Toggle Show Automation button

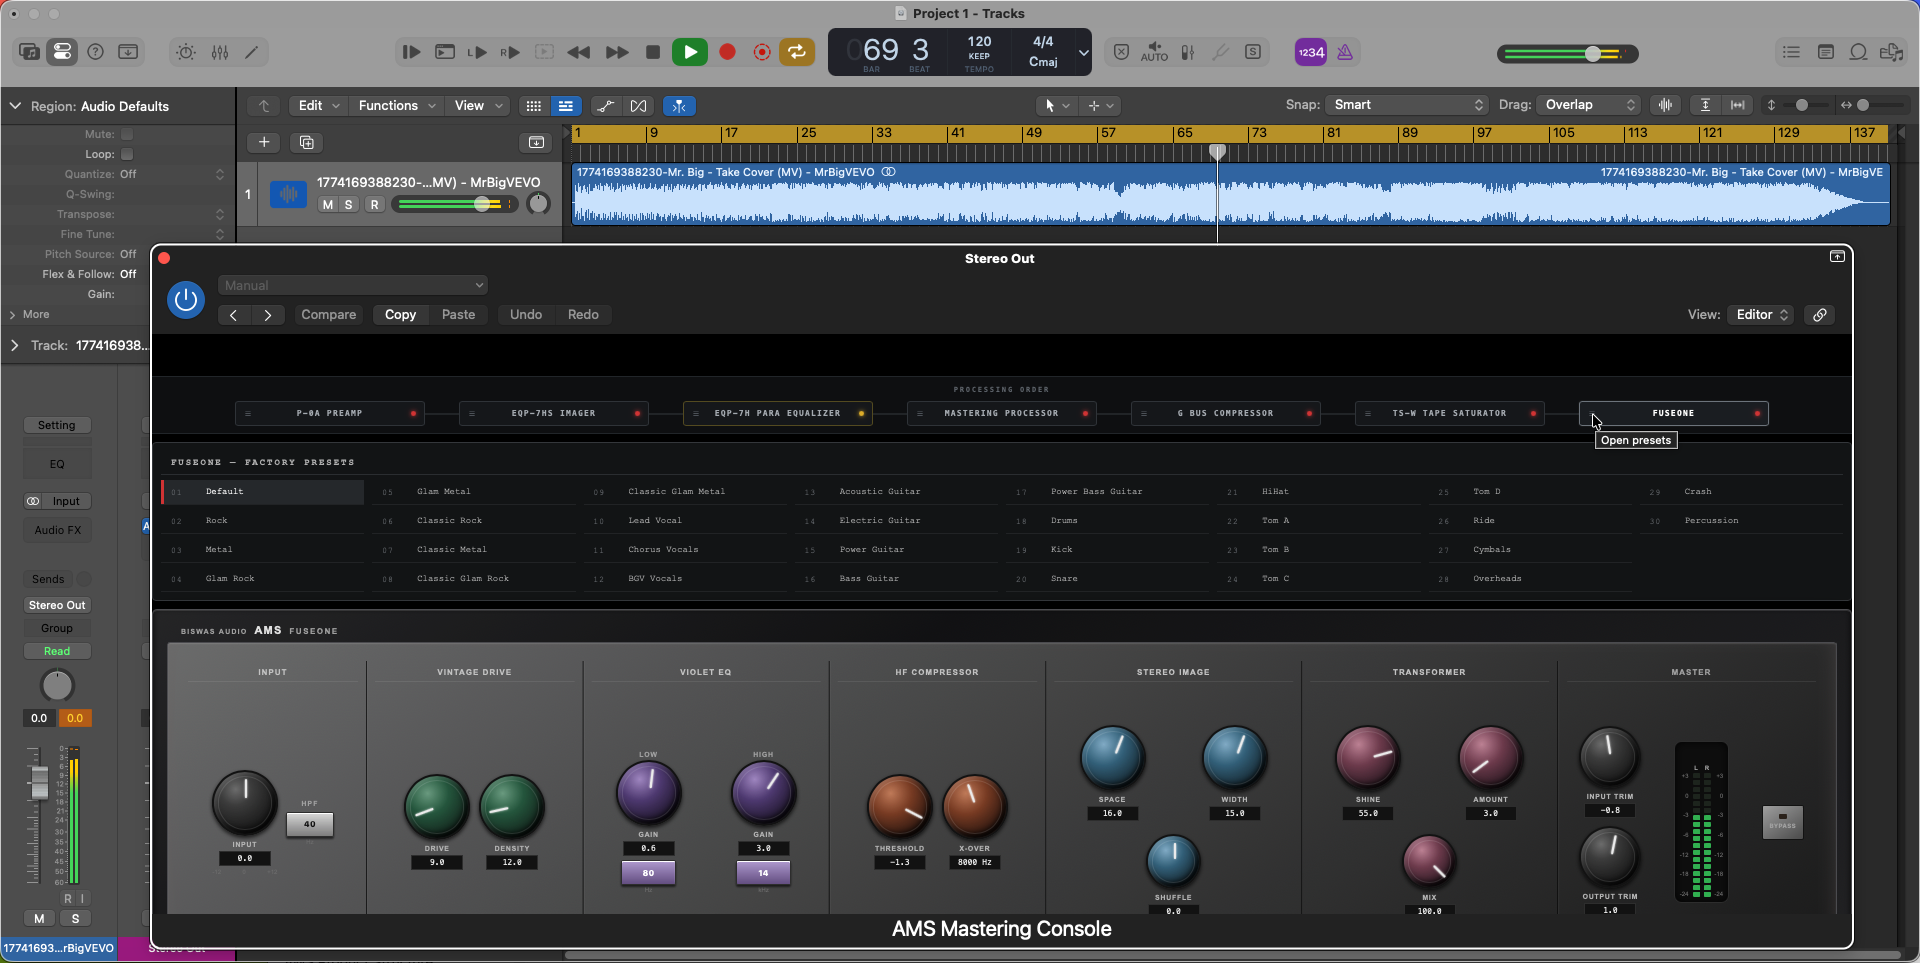tap(605, 106)
